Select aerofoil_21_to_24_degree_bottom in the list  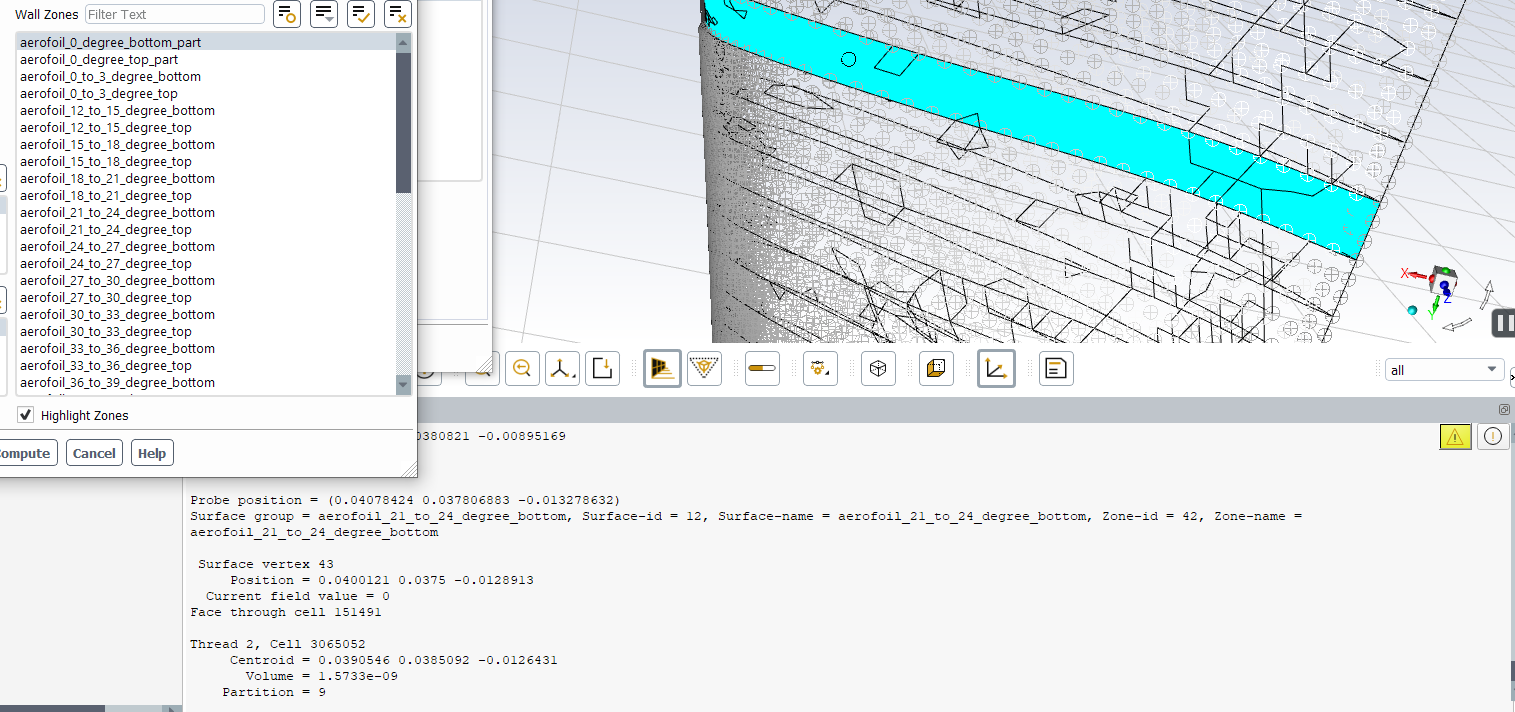tap(117, 213)
